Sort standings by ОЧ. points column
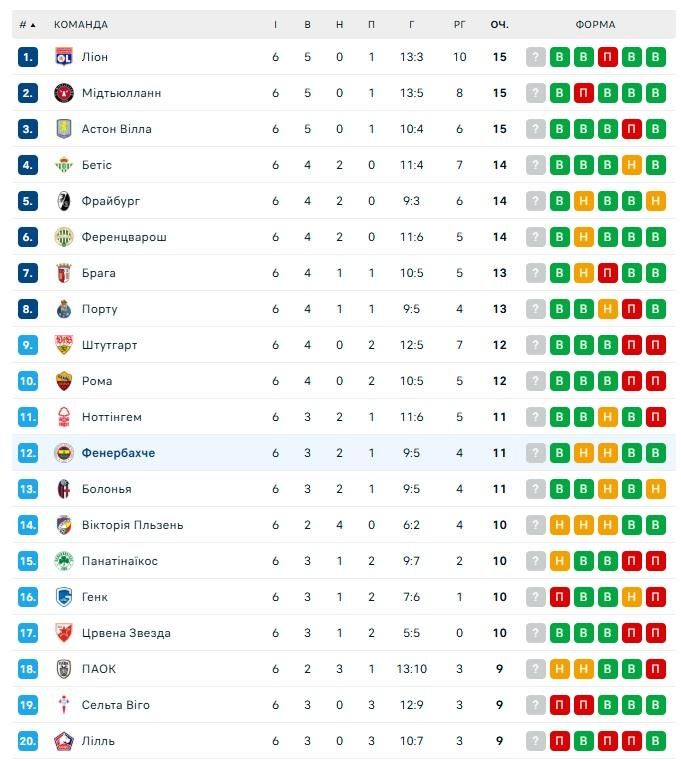The image size is (681, 761). pos(499,24)
